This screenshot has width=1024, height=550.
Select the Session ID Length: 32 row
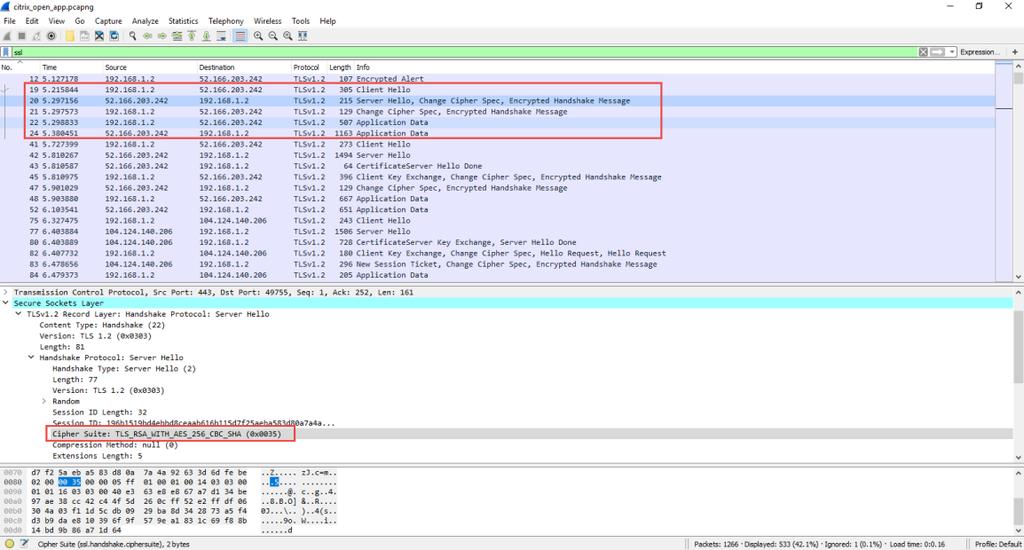pyautogui.click(x=507, y=412)
